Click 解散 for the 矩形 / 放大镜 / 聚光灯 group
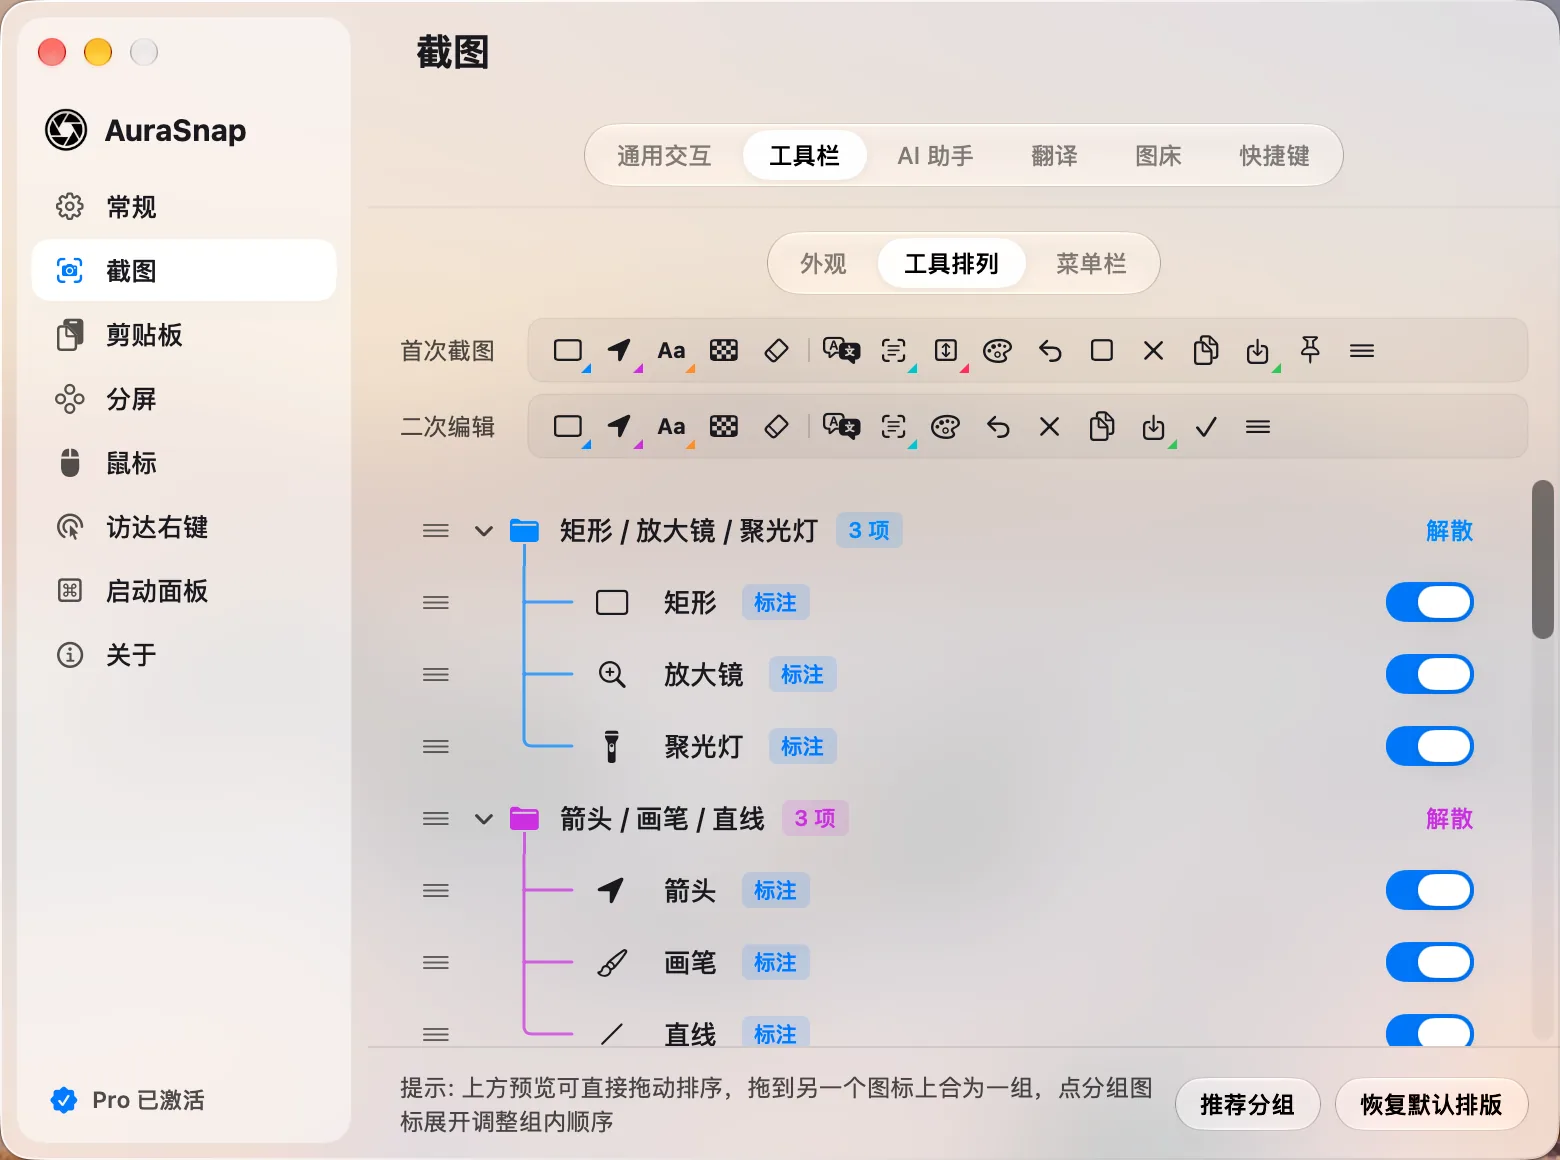1560x1160 pixels. [1449, 531]
